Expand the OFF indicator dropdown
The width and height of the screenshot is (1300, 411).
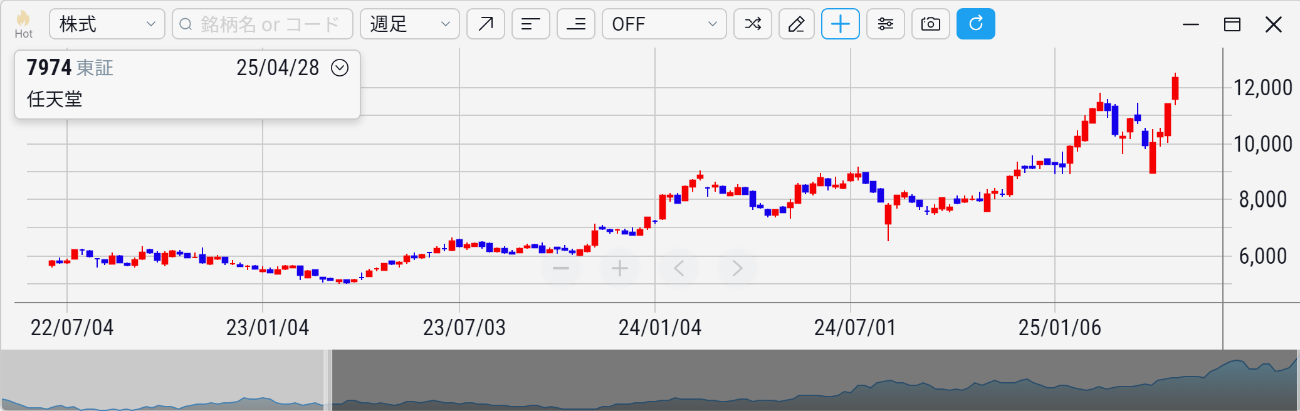pos(663,24)
